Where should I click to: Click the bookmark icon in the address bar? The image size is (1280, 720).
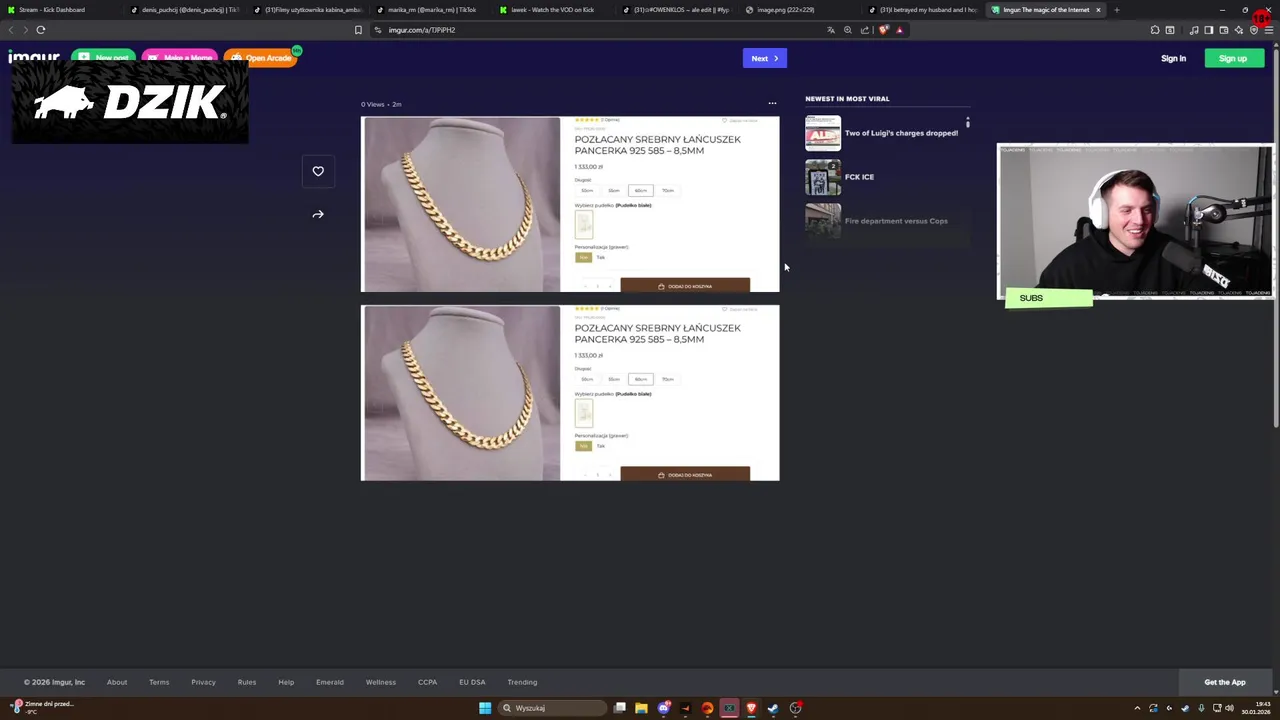coord(358,30)
